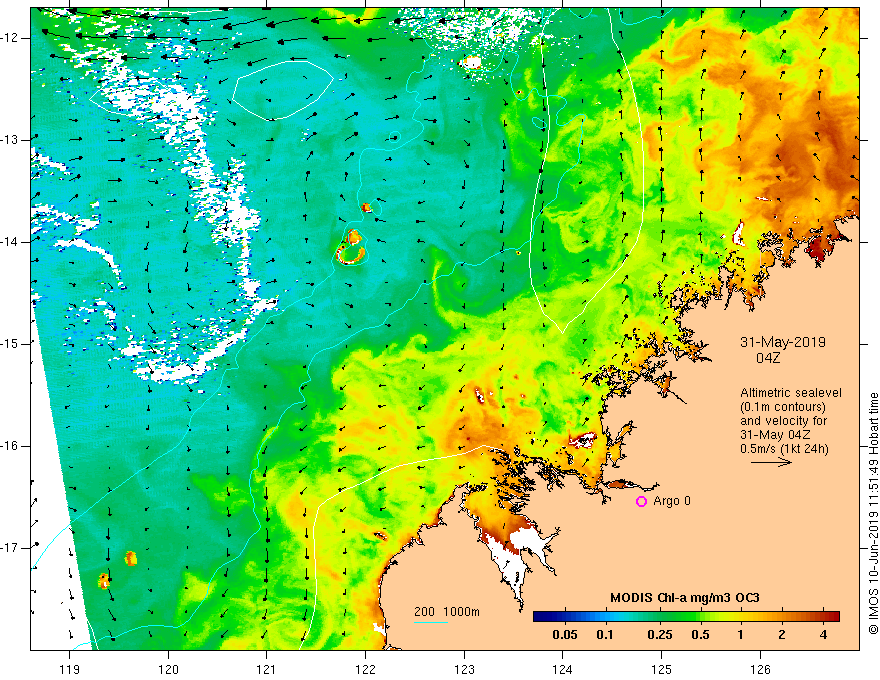The width and height of the screenshot is (880, 680).
Task: Click the '0.5m/s (1kt 24h)' scale text
Action: pos(784,448)
